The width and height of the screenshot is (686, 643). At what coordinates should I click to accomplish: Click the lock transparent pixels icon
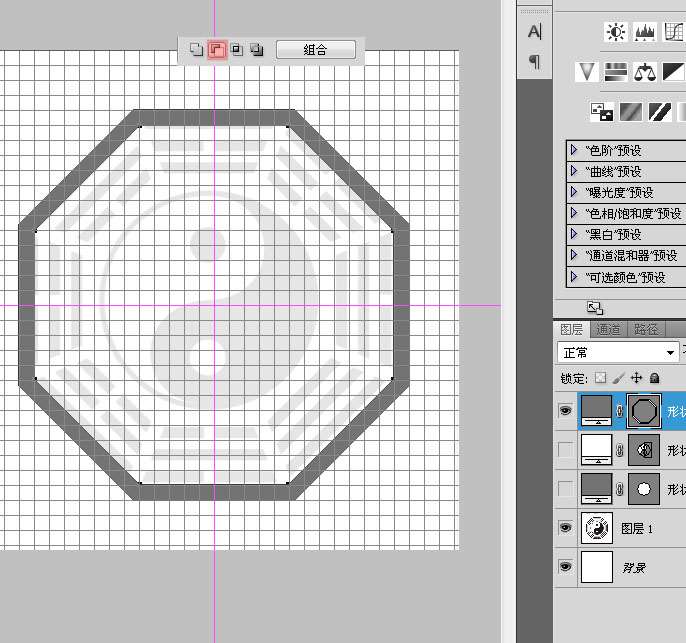pos(600,379)
